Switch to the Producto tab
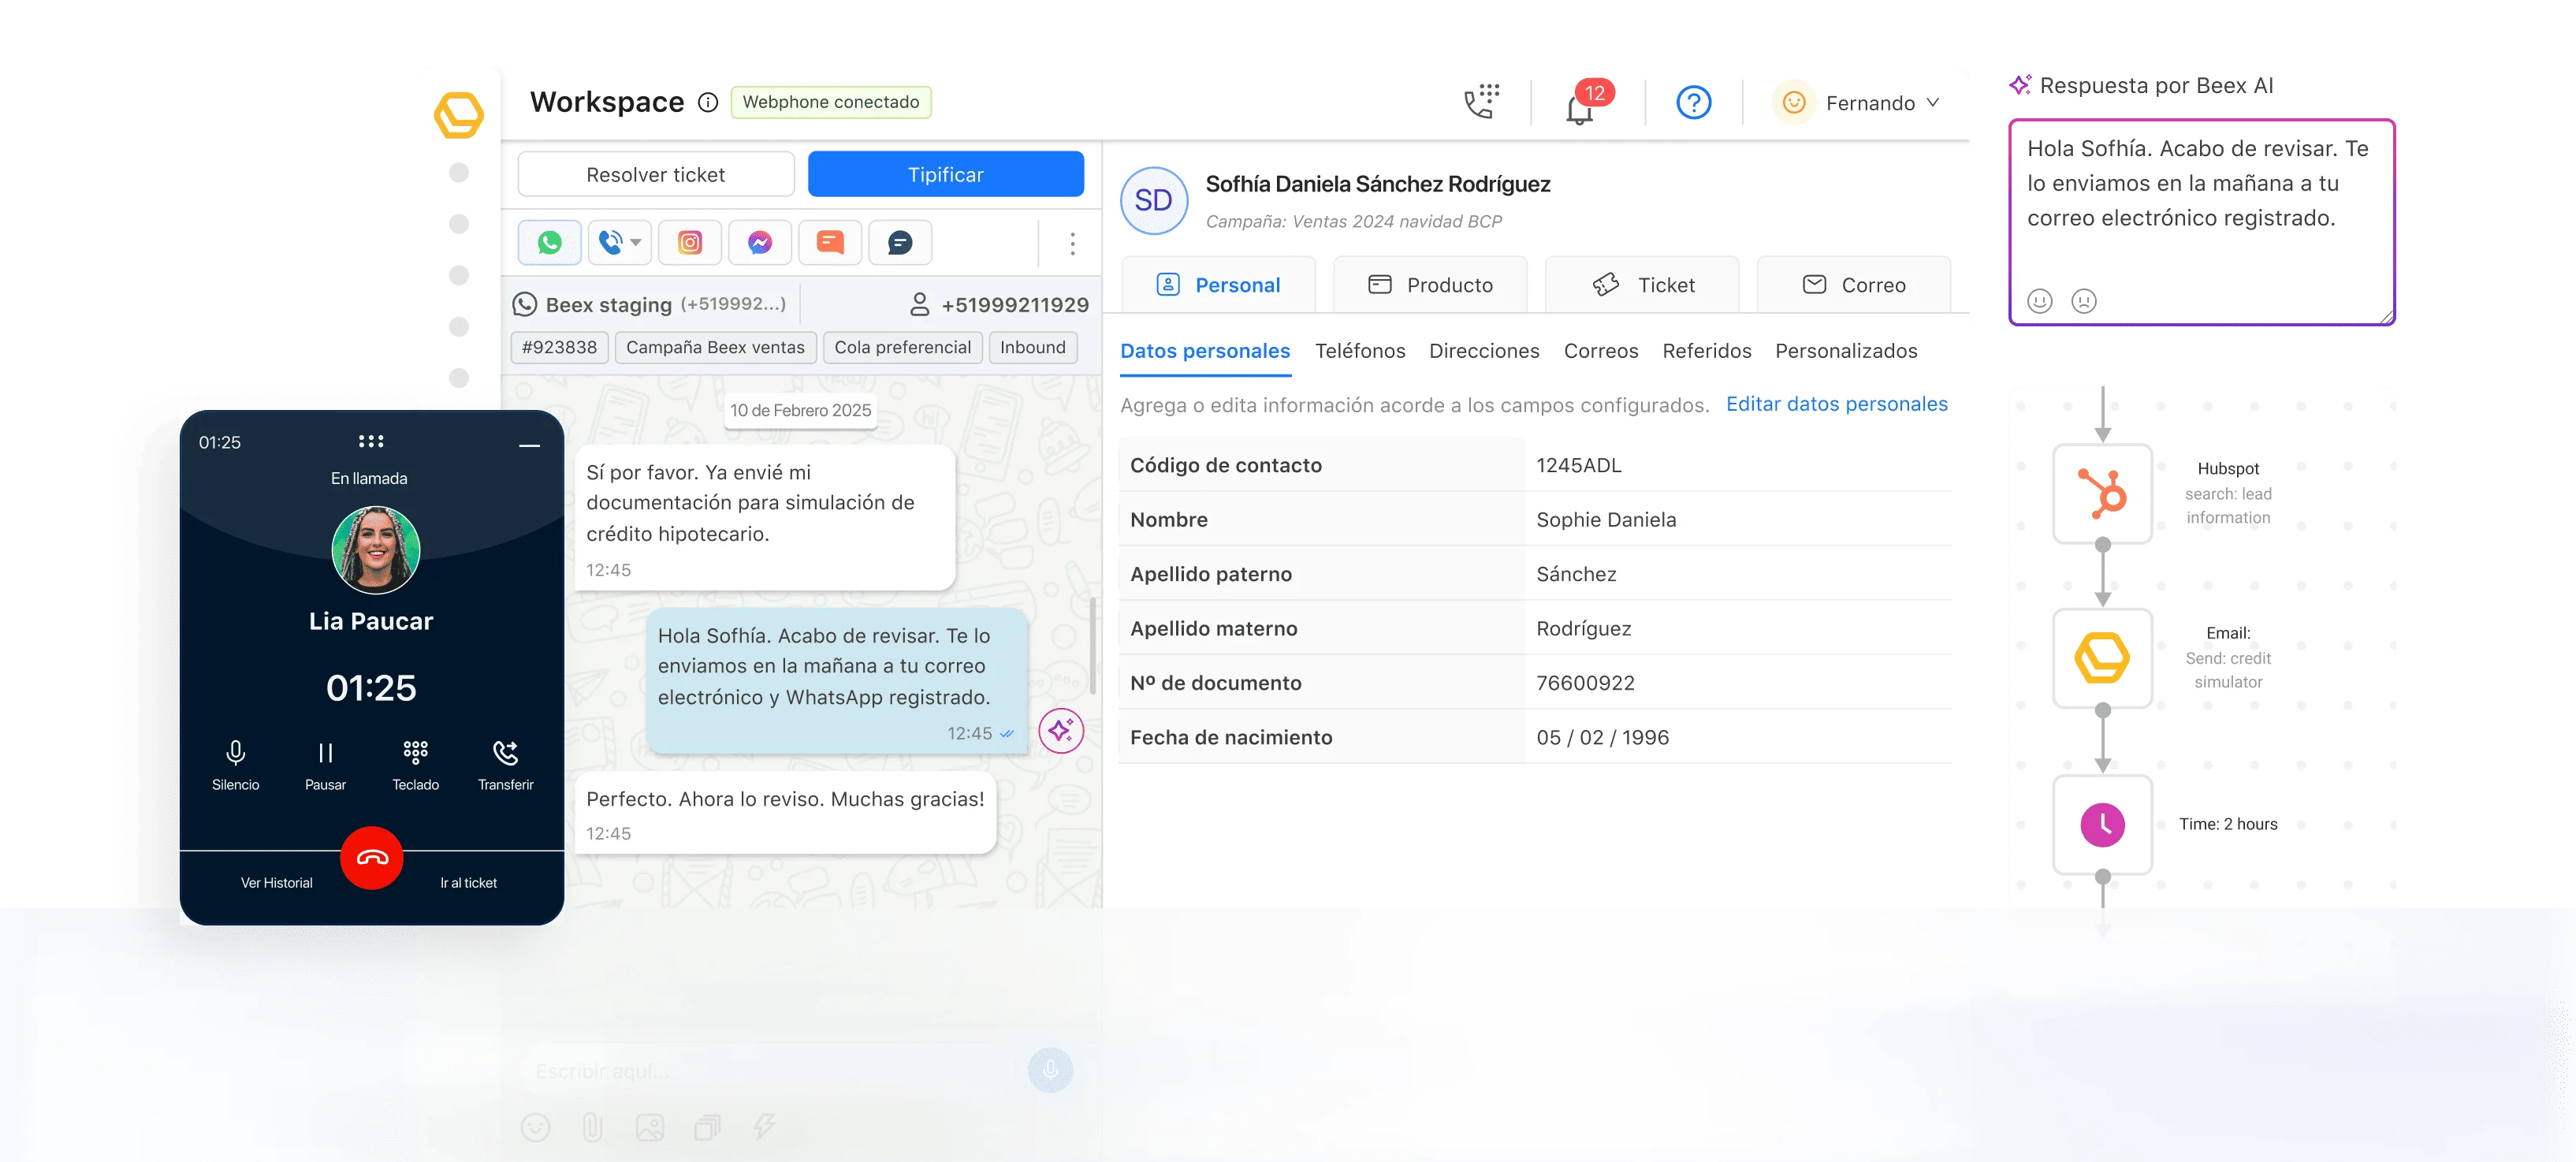The width and height of the screenshot is (2576, 1162). coord(1430,285)
